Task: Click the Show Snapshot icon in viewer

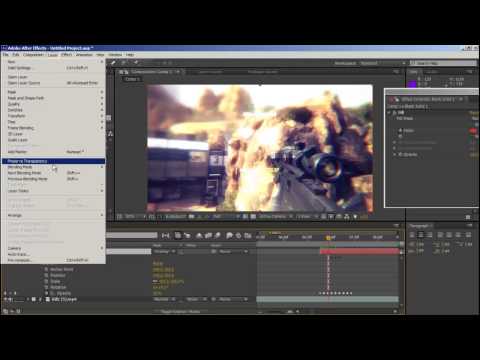Action: [200, 217]
